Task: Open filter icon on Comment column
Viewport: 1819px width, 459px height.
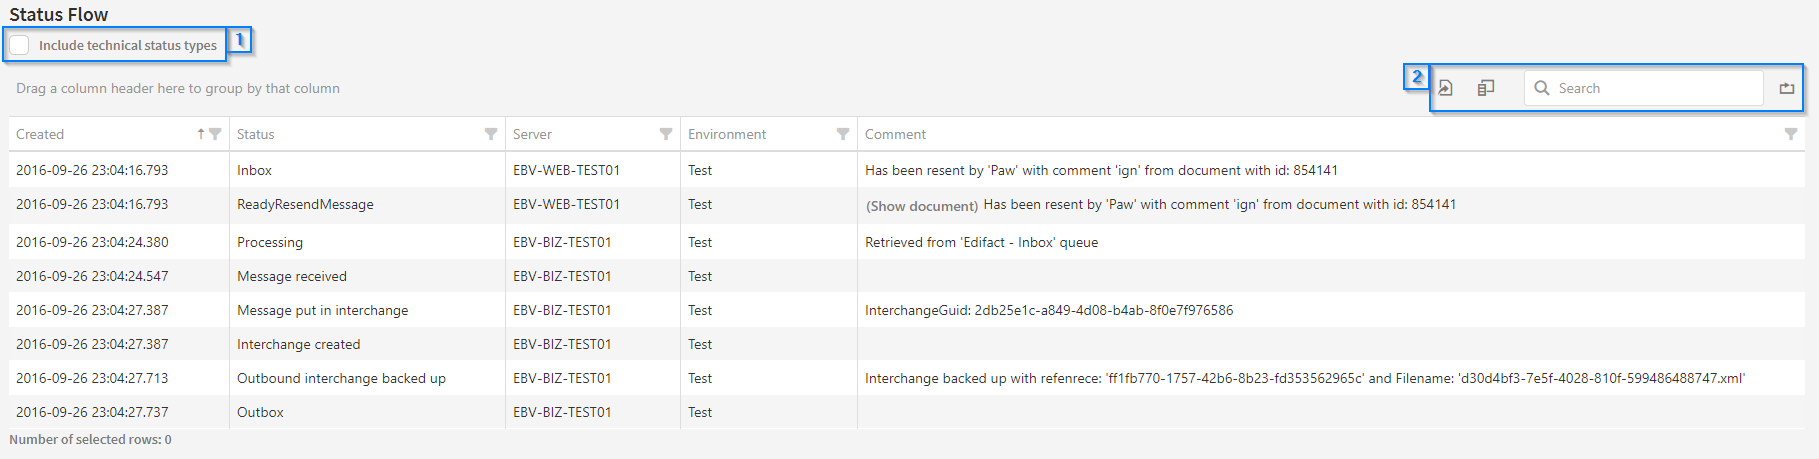Action: point(1791,134)
